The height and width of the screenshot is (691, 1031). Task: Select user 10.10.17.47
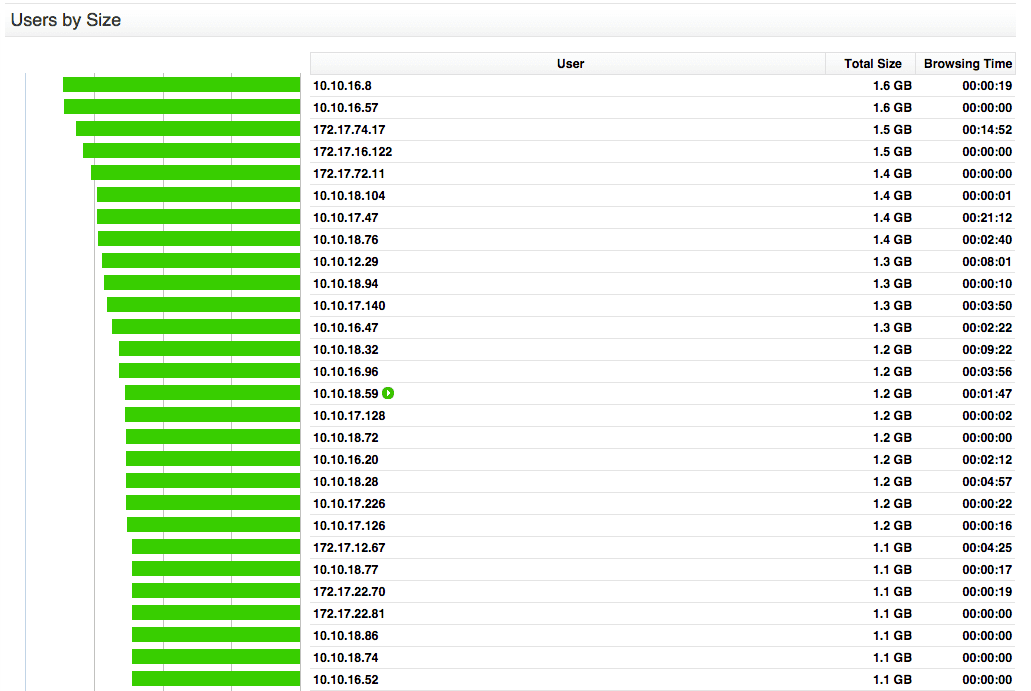tap(345, 218)
